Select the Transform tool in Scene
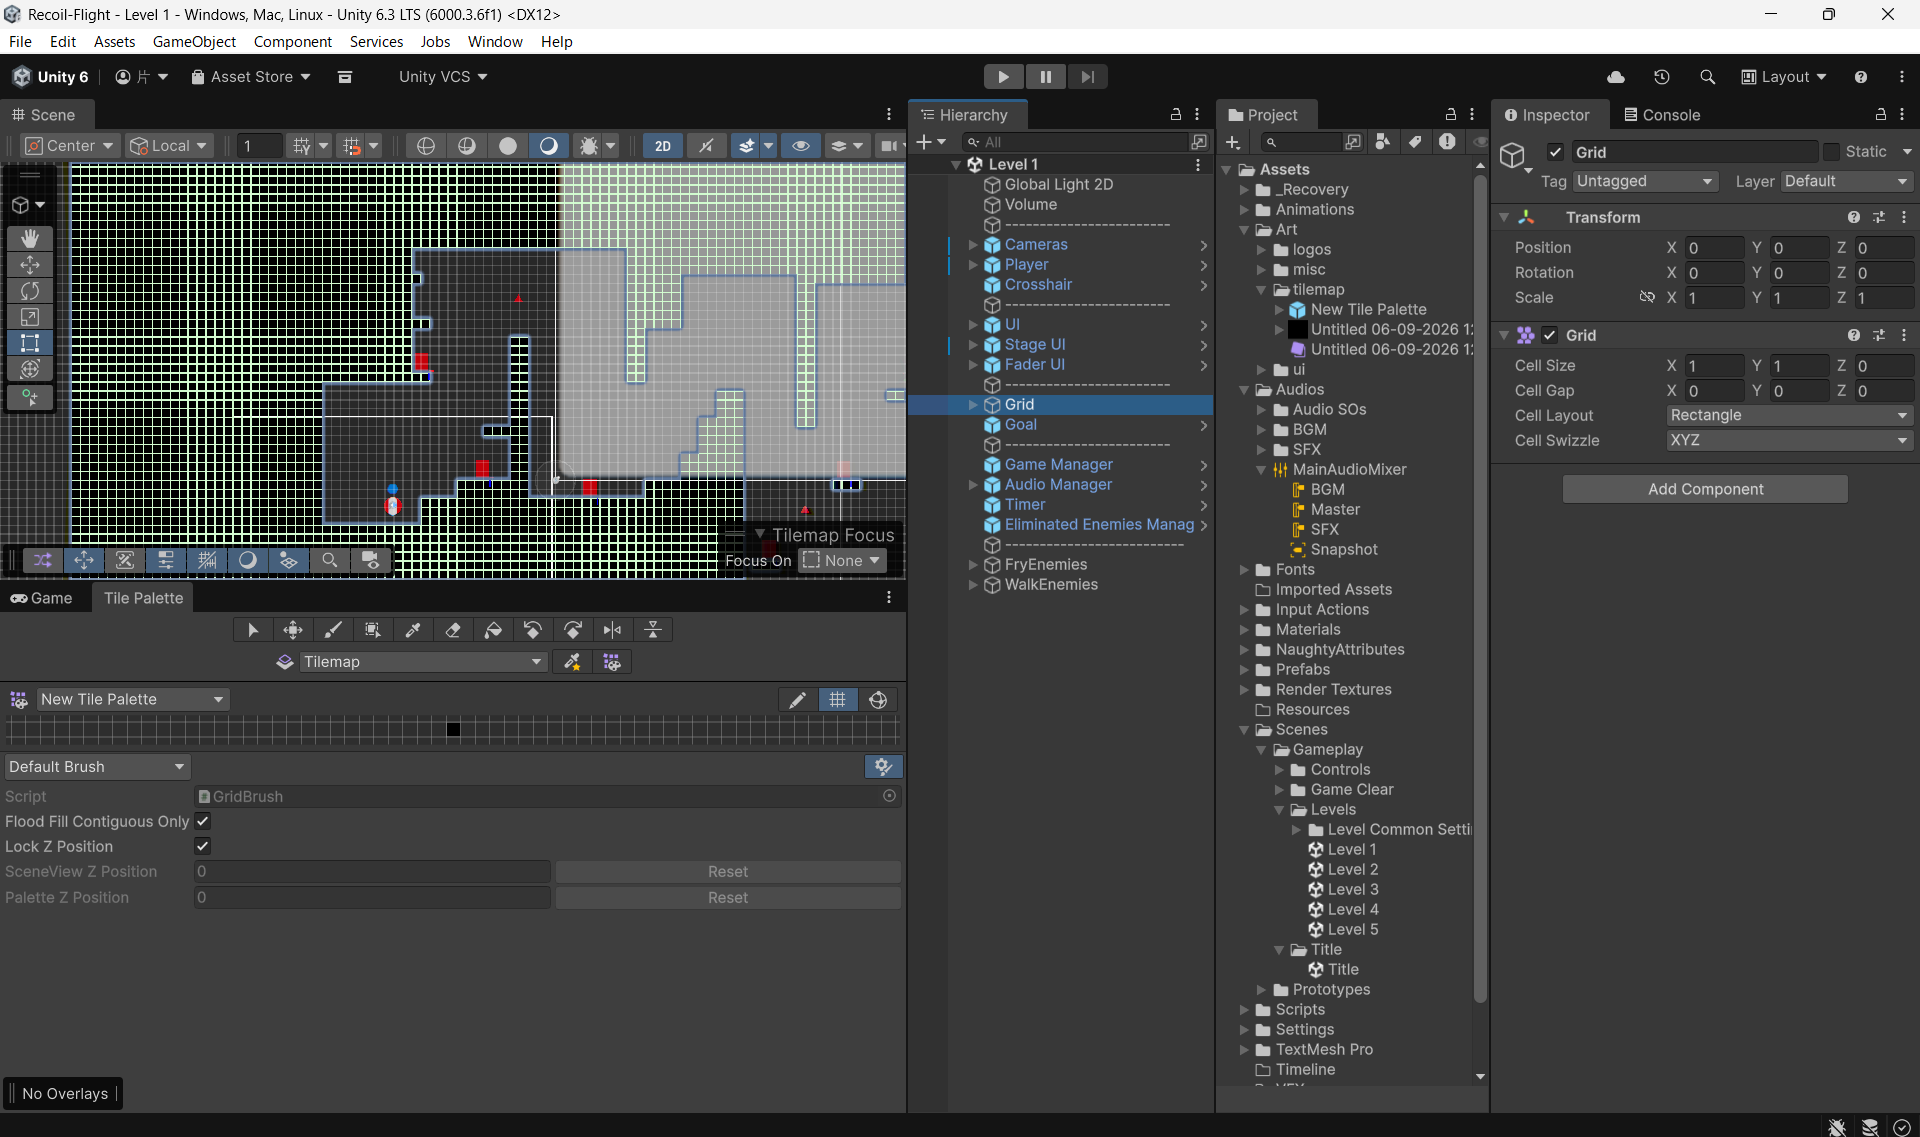The image size is (1920, 1137). [x=30, y=369]
